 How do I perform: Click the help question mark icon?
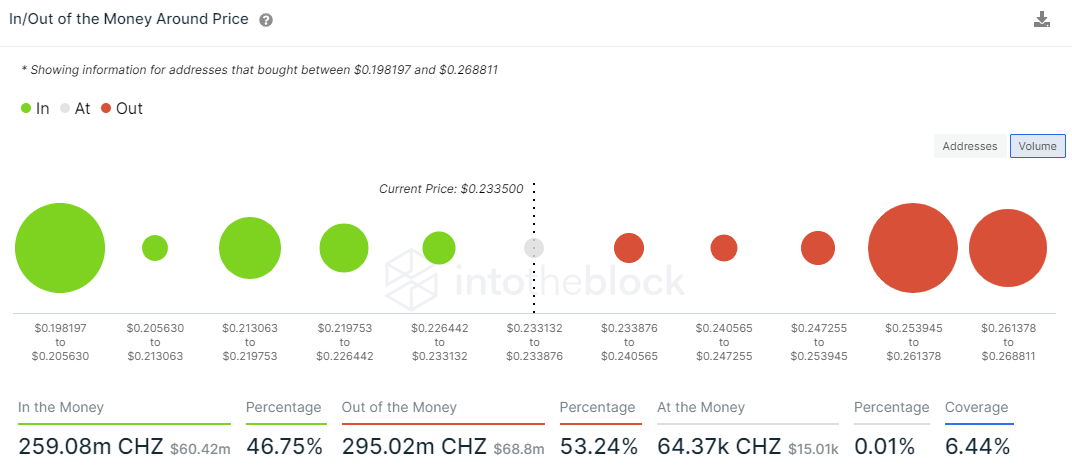[266, 20]
